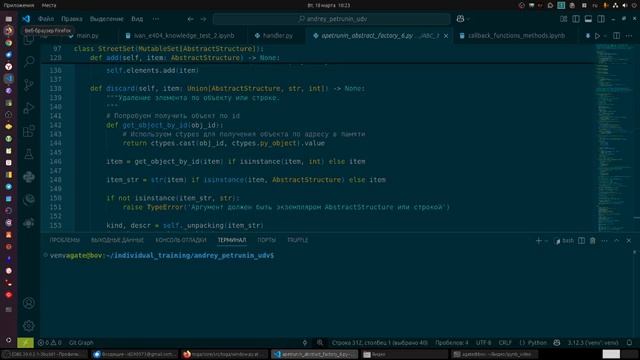Open the Accounts menu in activity bar
The image size is (640, 360).
[29, 303]
